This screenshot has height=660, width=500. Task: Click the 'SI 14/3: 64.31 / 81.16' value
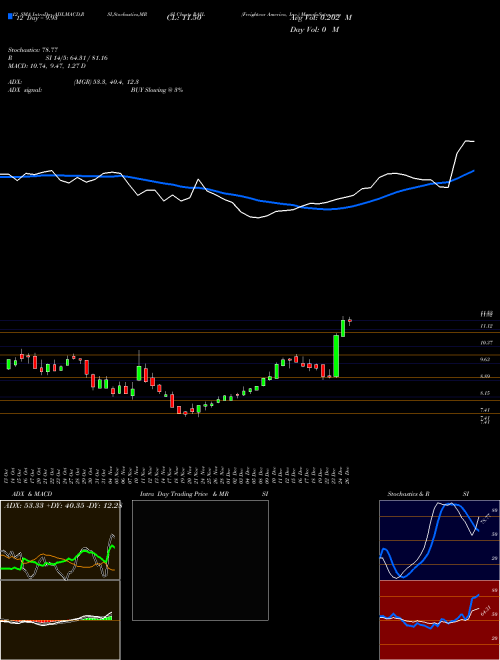click(x=77, y=58)
